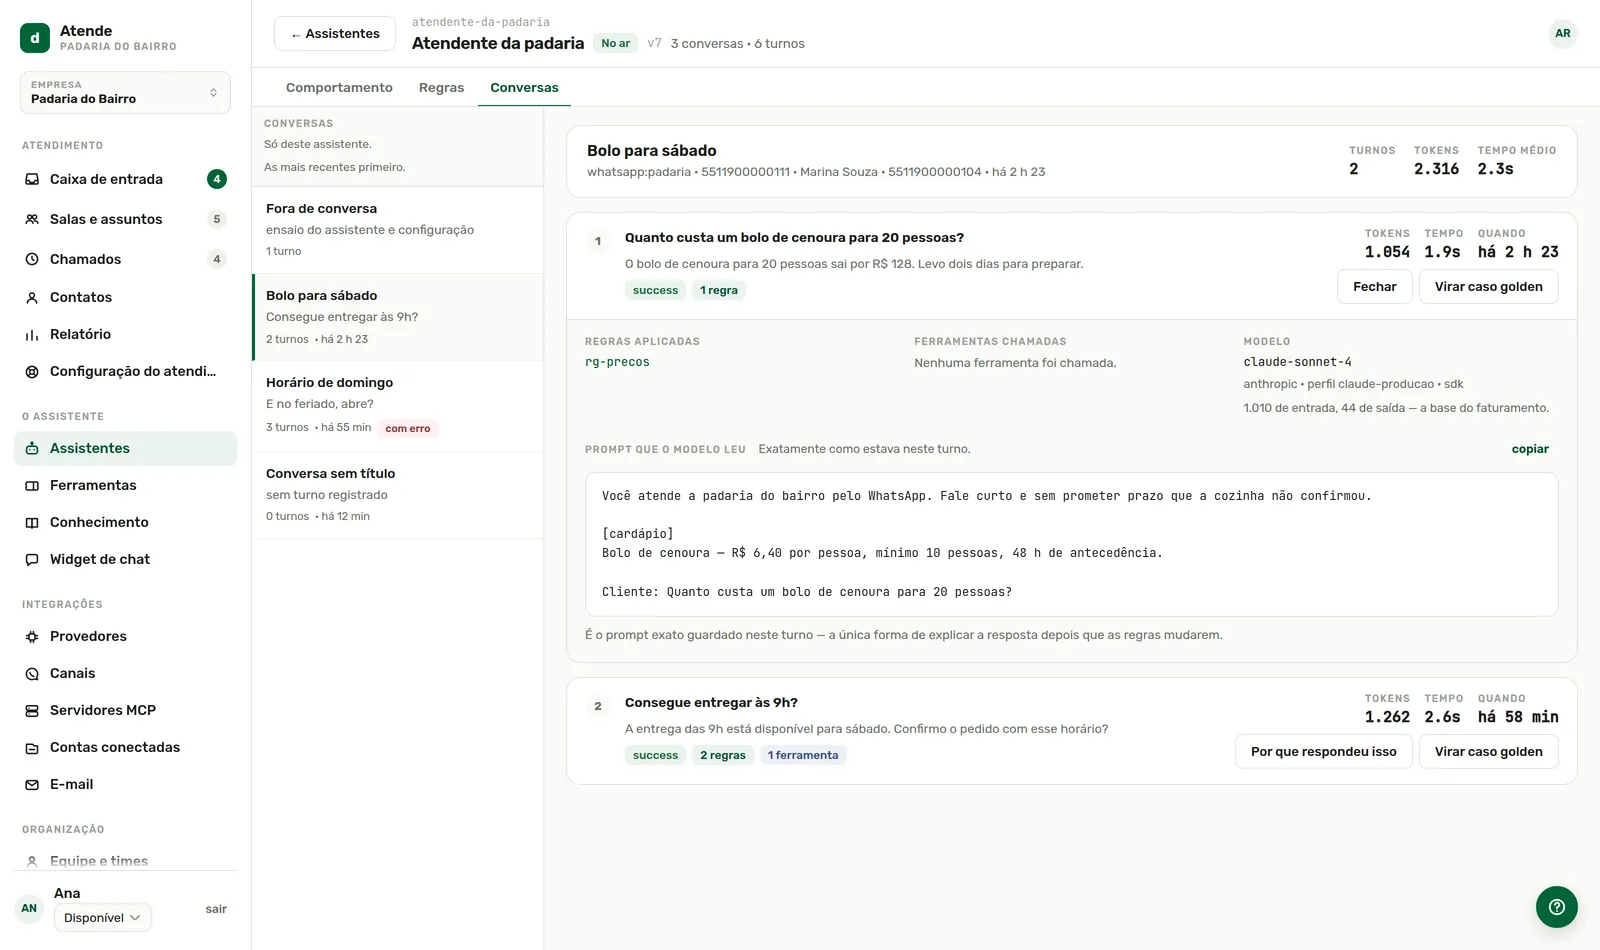The image size is (1600, 950).
Task: Click Por que respondeu isso
Action: (x=1323, y=751)
